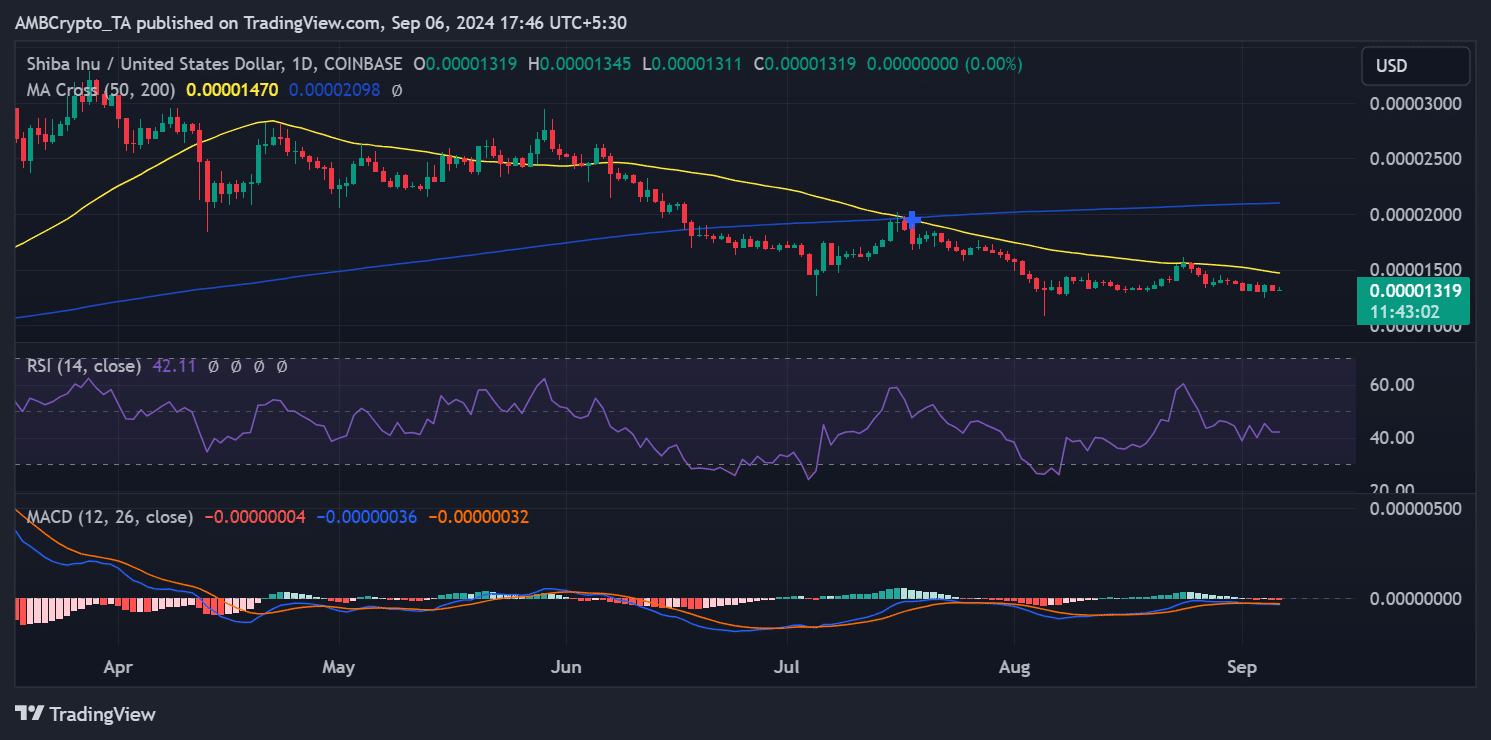Click the blue MA cross marker on chart
The image size is (1491, 740).
coord(912,218)
